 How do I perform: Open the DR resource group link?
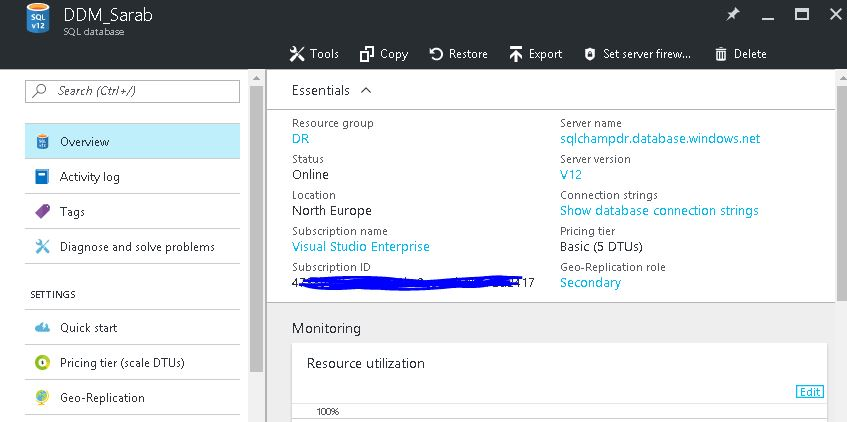tap(300, 139)
